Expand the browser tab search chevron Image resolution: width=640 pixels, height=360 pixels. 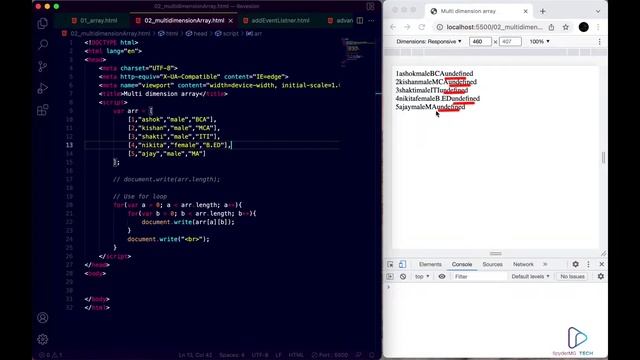click(598, 11)
